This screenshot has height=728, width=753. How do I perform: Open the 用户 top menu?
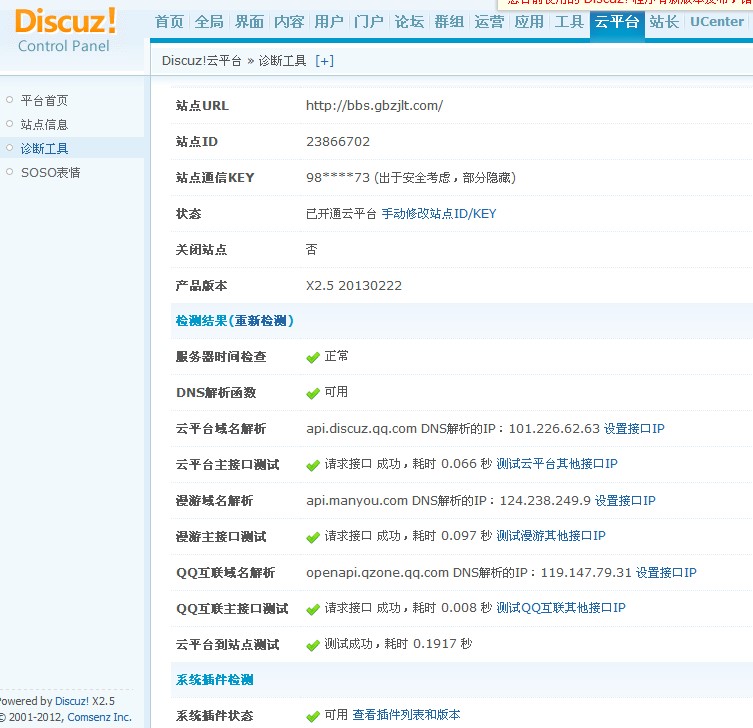(x=329, y=22)
